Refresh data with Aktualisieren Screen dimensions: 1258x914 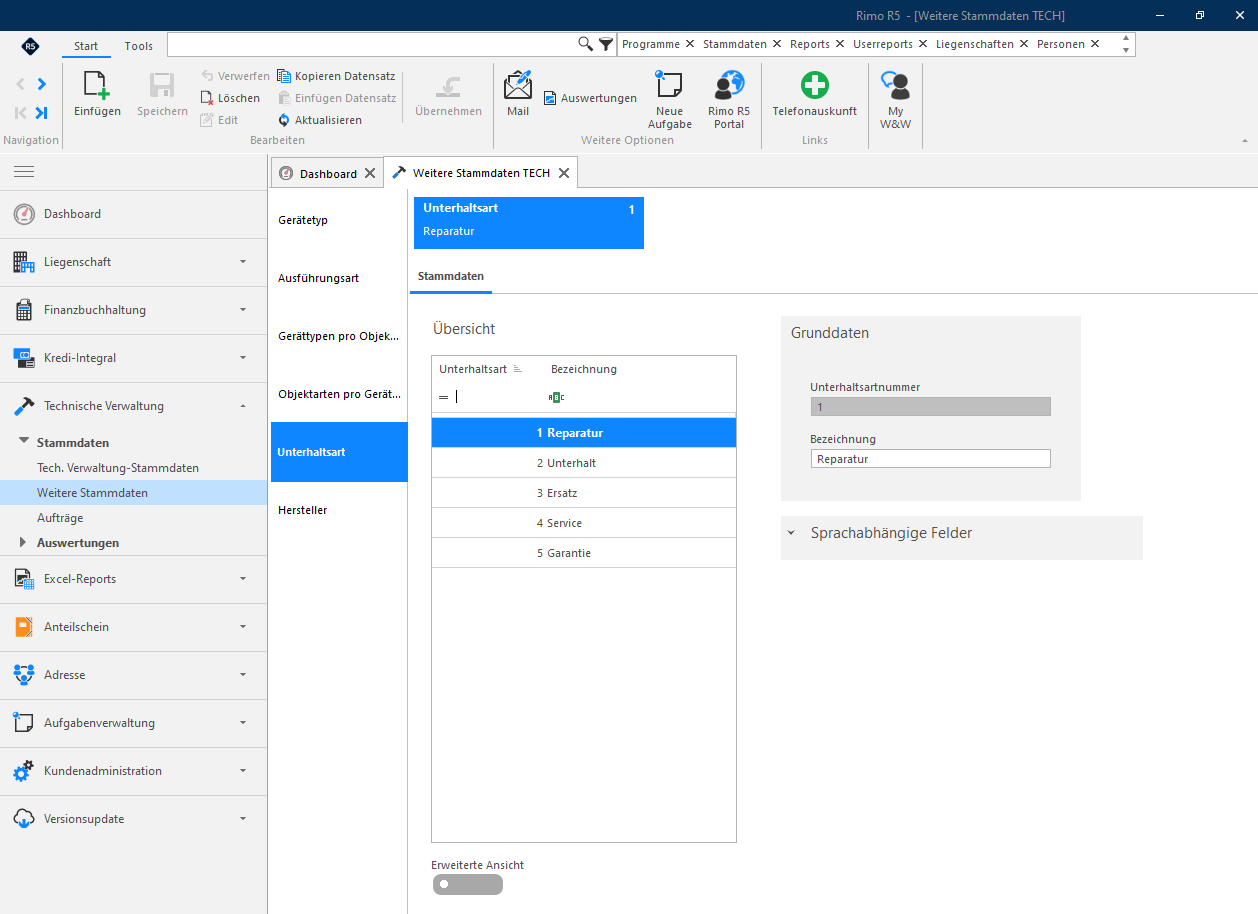click(320, 120)
